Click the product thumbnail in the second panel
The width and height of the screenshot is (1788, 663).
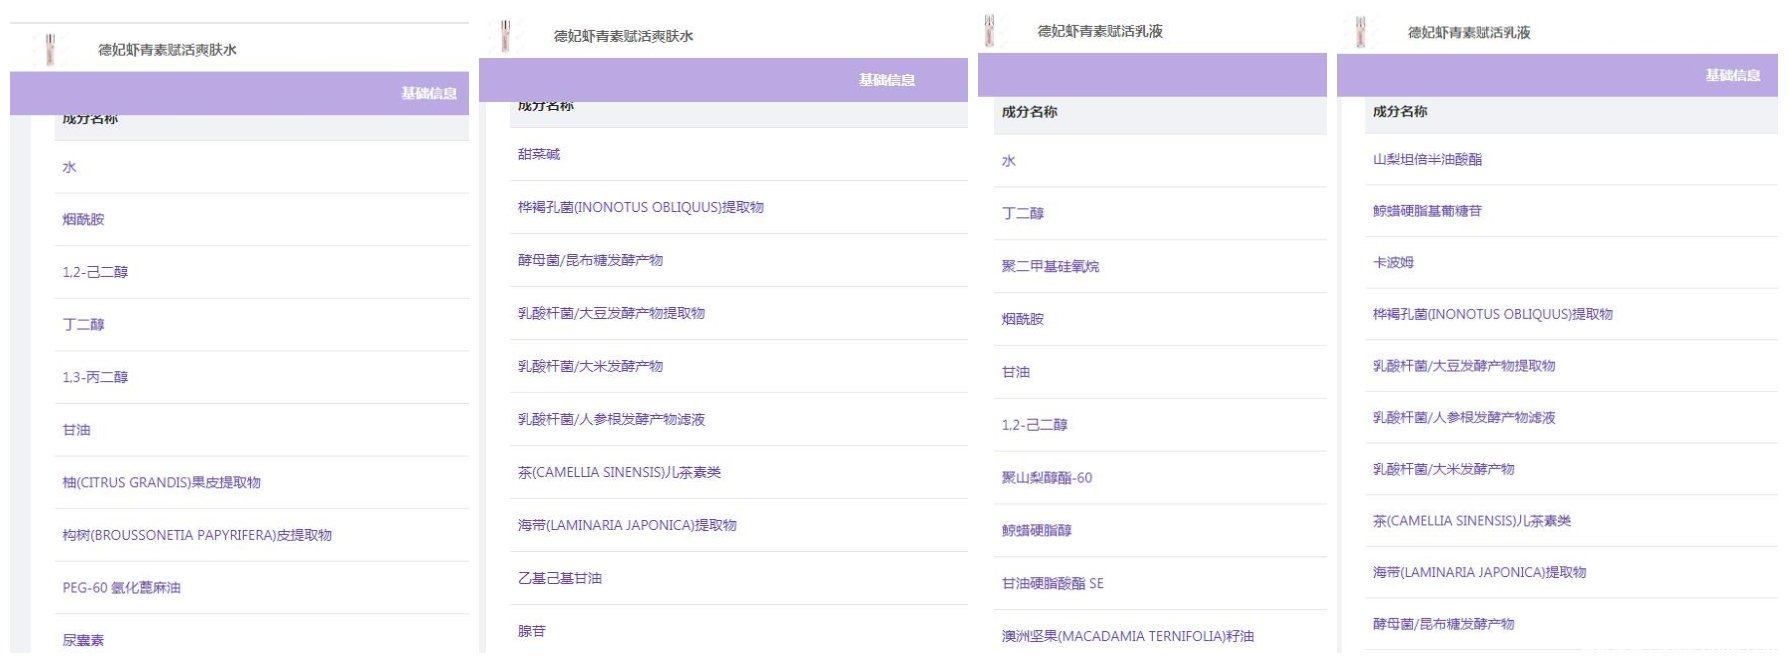coord(506,36)
